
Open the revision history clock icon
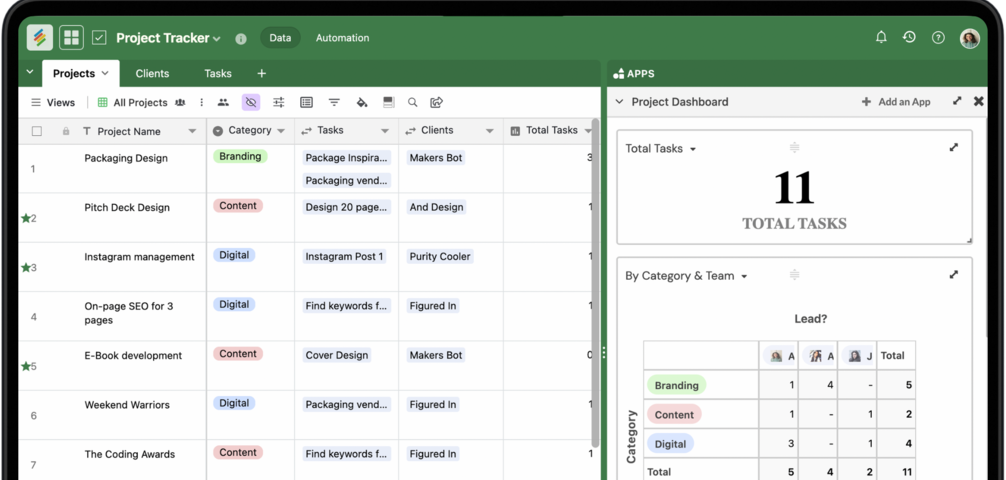909,37
